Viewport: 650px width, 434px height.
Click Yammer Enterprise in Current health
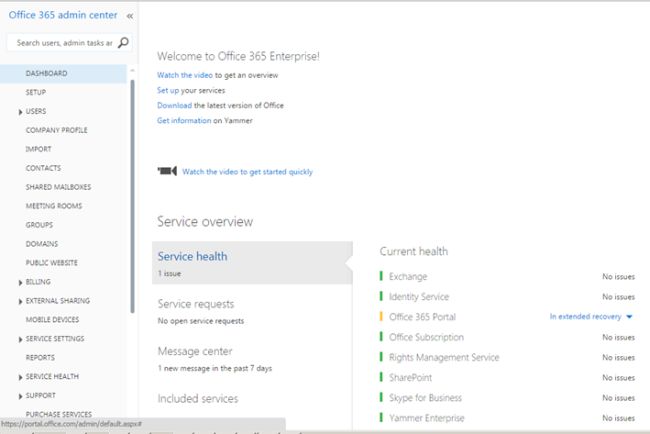tap(427, 418)
